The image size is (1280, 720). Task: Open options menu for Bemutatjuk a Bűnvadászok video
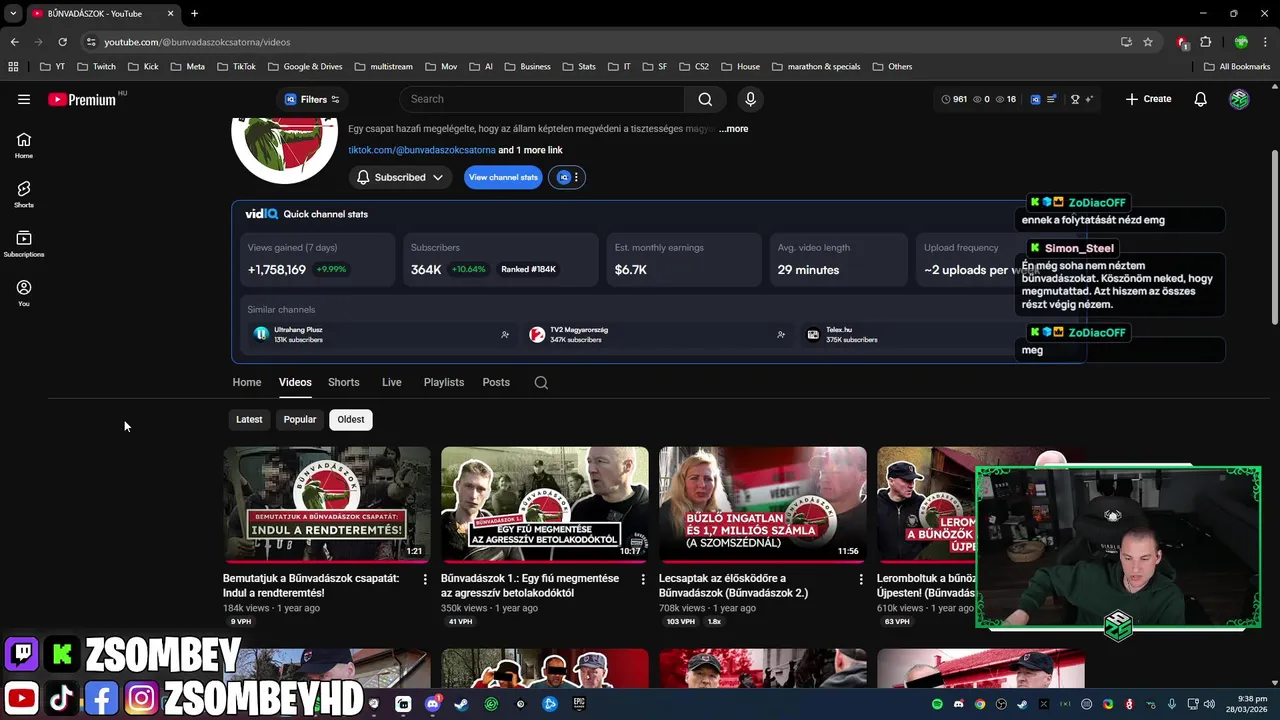[x=425, y=579]
